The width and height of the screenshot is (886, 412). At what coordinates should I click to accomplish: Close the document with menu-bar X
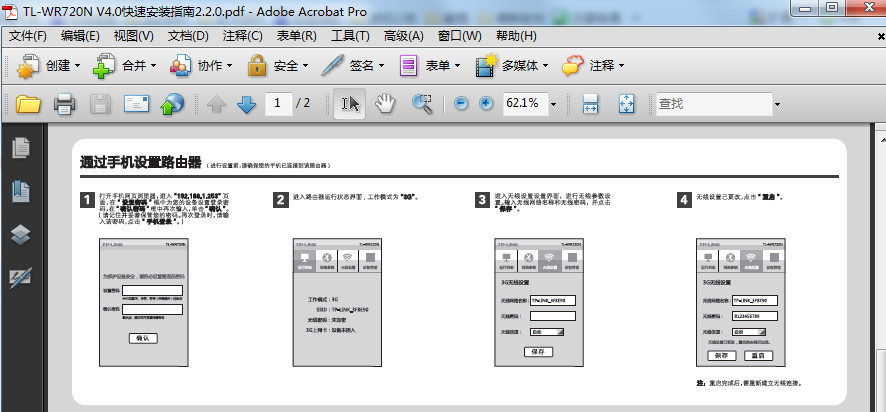(880, 36)
